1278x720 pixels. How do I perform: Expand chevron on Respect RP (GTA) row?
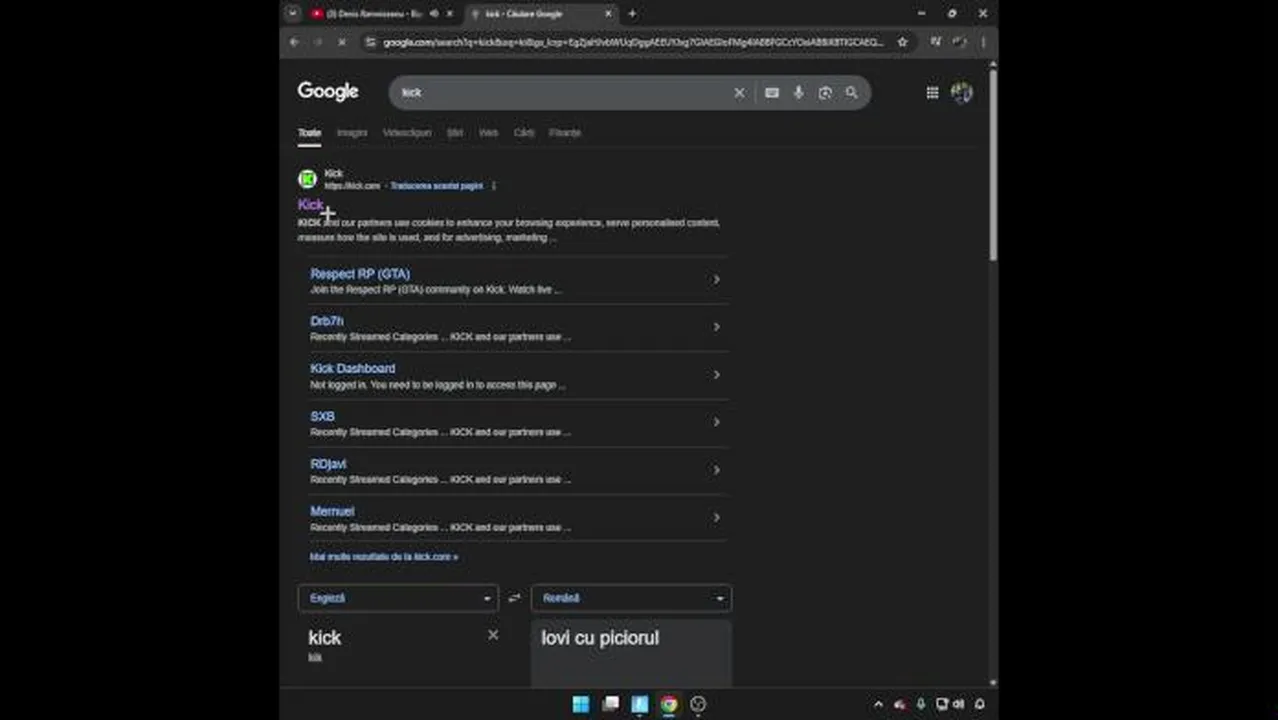click(716, 280)
